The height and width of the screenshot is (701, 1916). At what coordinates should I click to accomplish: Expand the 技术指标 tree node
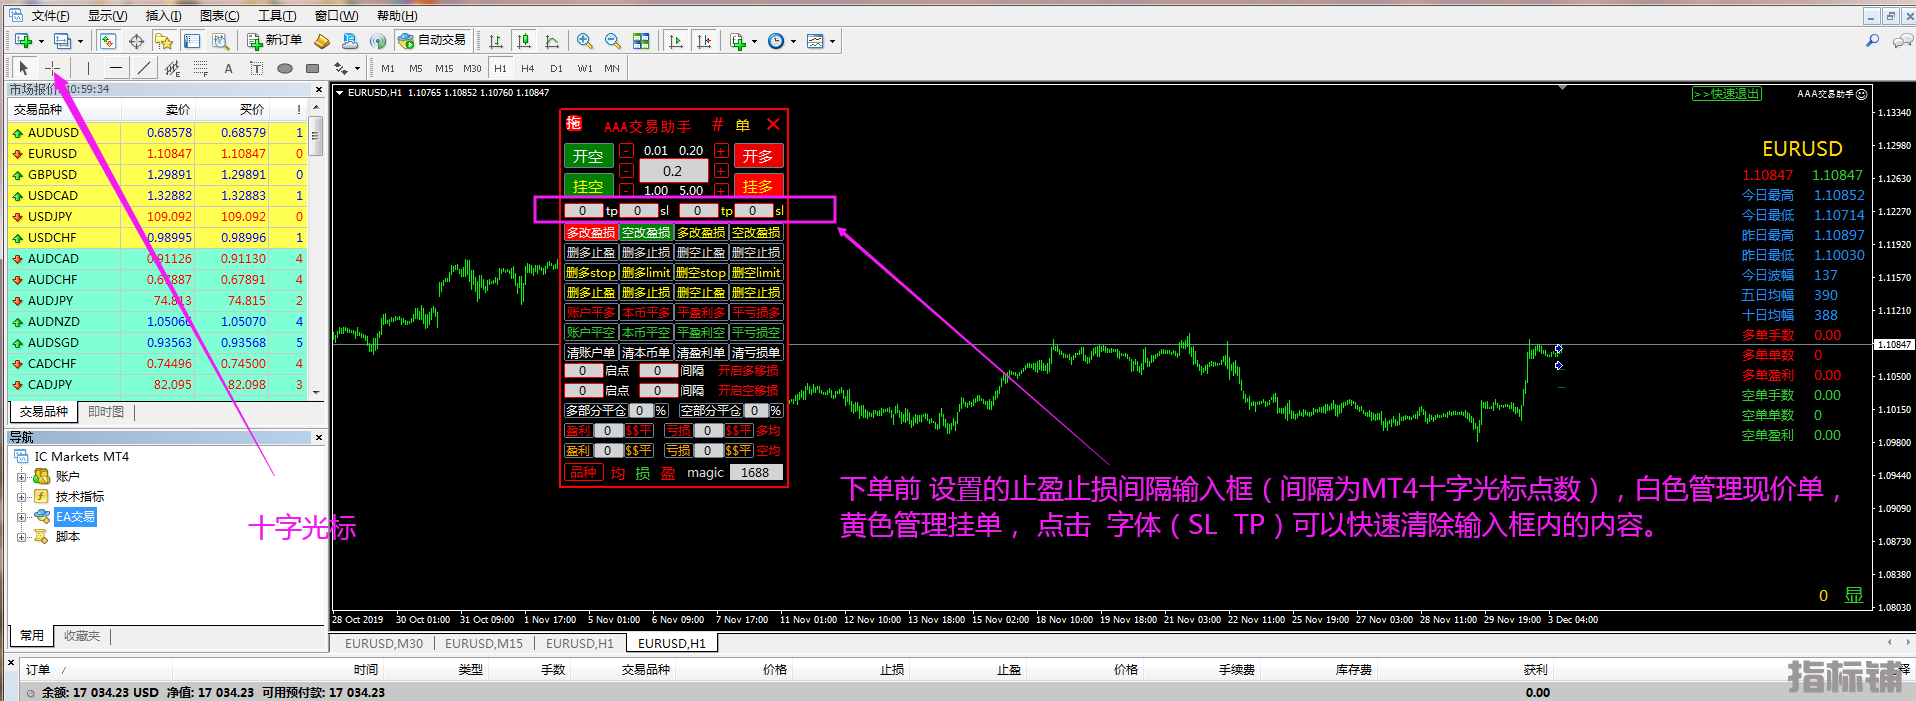tap(21, 497)
